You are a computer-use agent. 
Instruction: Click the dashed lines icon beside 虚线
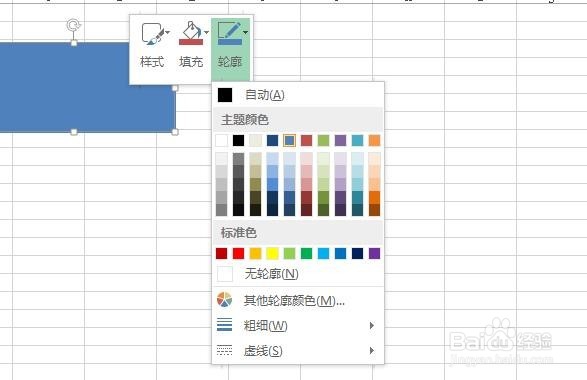(x=225, y=350)
